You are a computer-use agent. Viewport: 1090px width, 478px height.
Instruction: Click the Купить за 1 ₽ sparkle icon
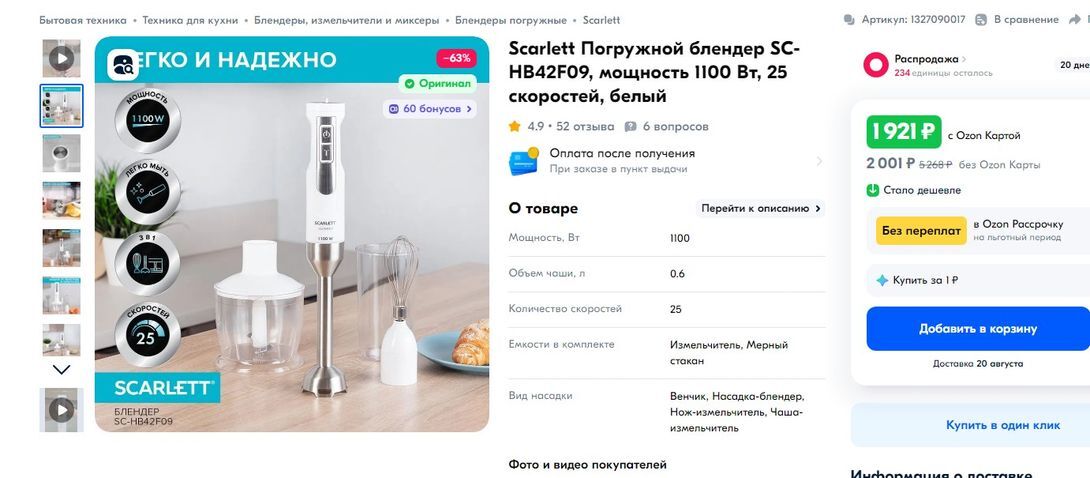[x=881, y=280]
